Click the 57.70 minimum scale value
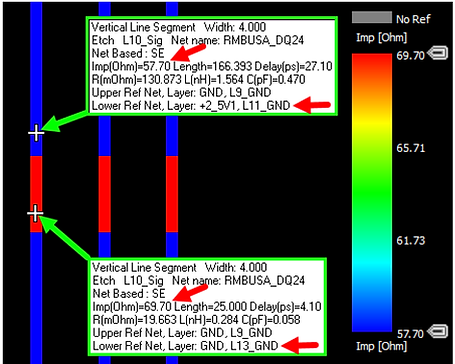The height and width of the screenshot is (364, 455). pyautogui.click(x=411, y=333)
